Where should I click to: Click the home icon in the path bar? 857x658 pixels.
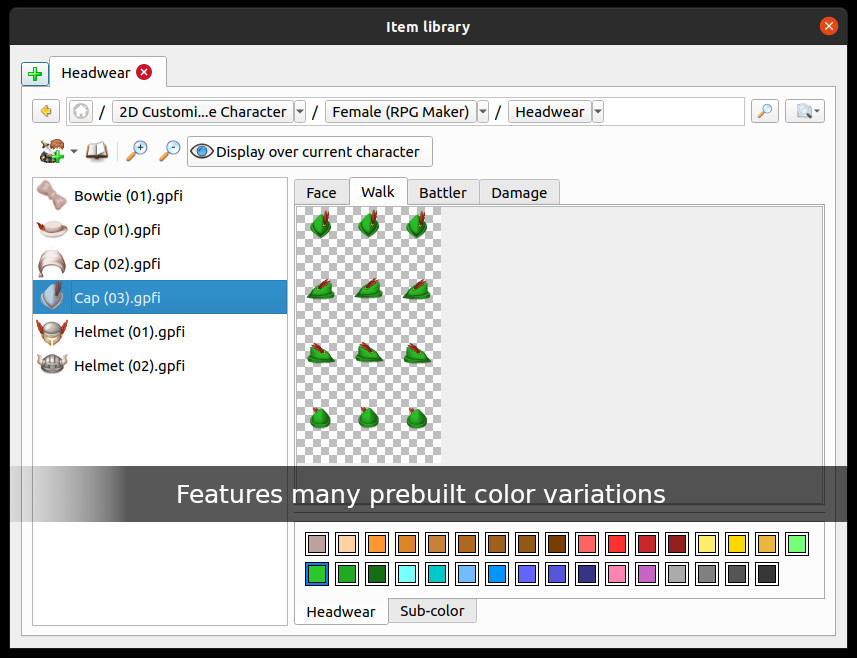click(80, 110)
